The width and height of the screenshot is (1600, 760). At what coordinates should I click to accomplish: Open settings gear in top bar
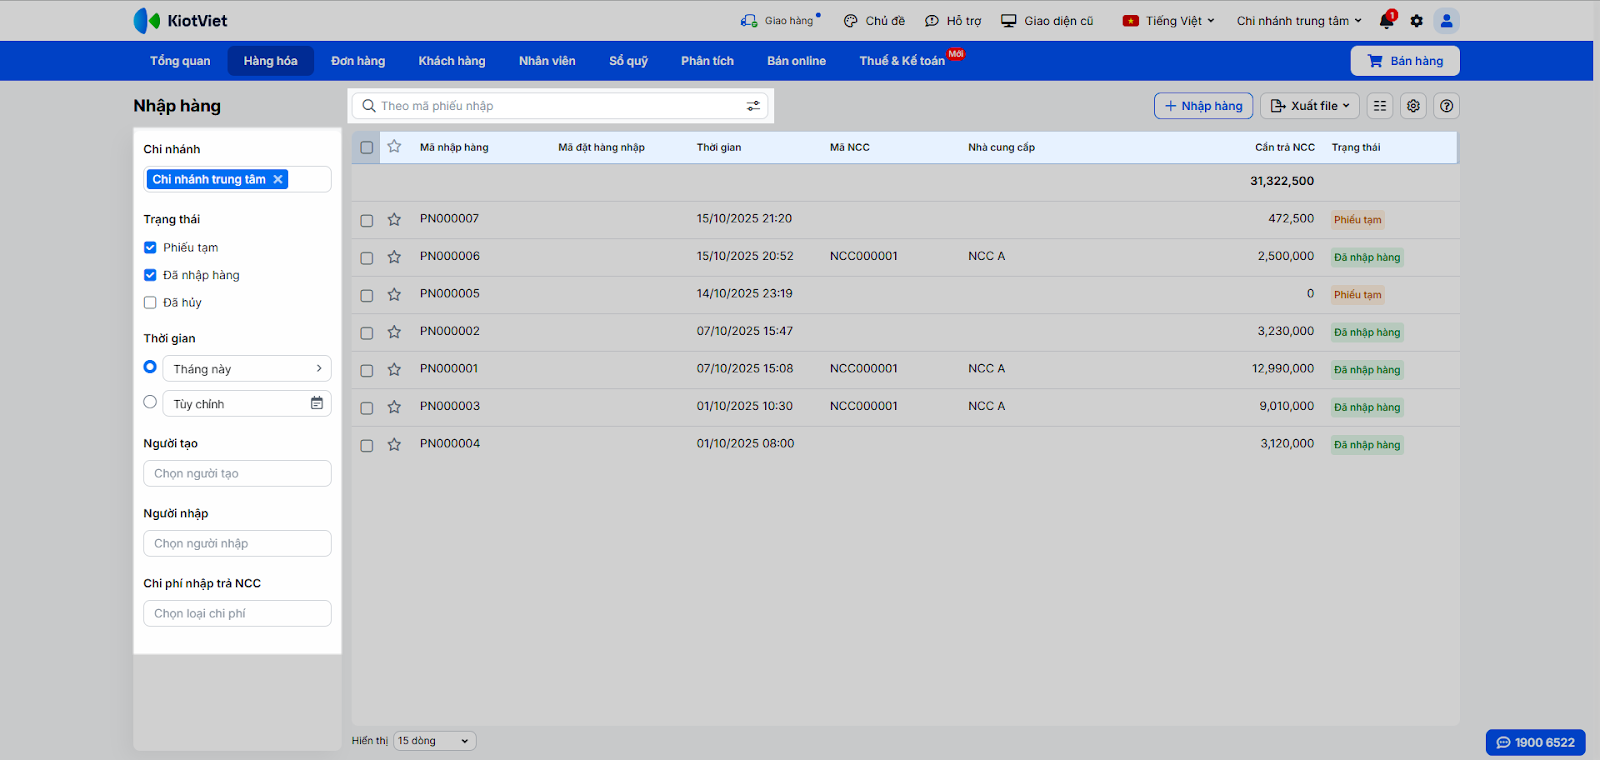coord(1416,21)
